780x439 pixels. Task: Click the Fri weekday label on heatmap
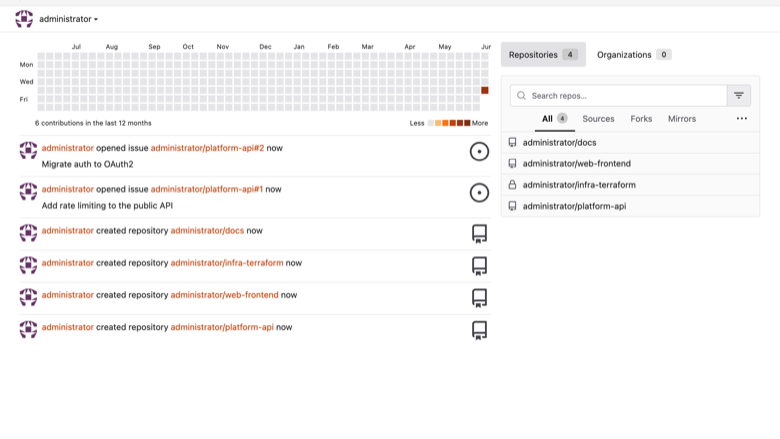pyautogui.click(x=24, y=99)
